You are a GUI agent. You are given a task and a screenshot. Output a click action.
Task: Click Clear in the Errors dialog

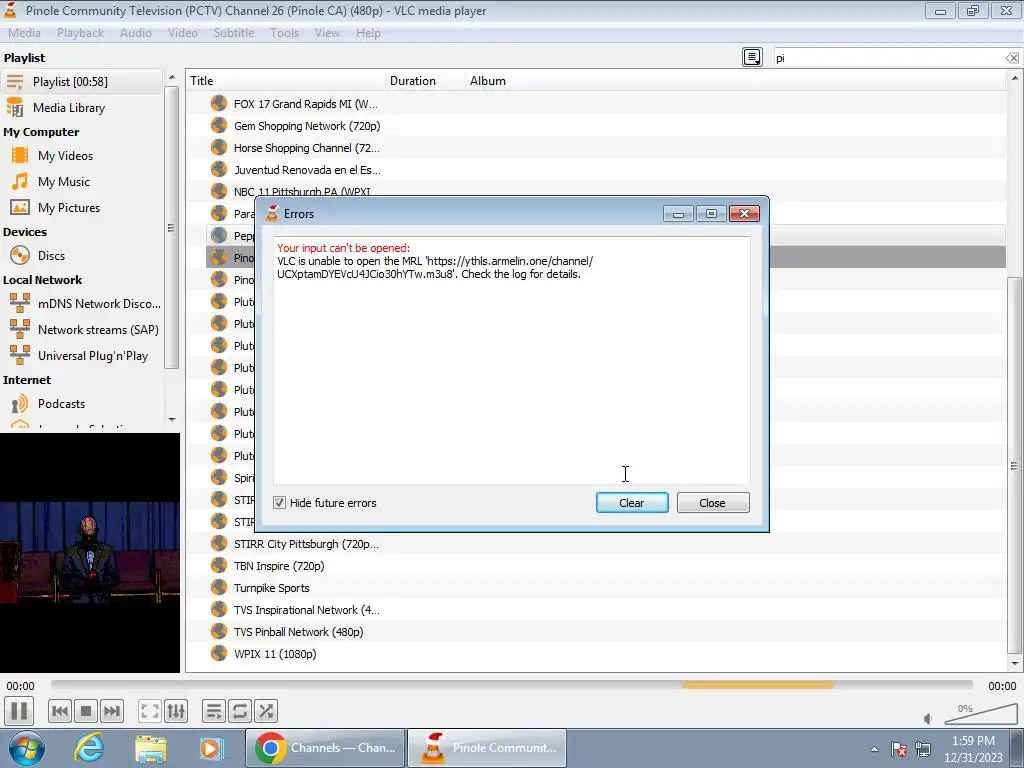coord(632,502)
